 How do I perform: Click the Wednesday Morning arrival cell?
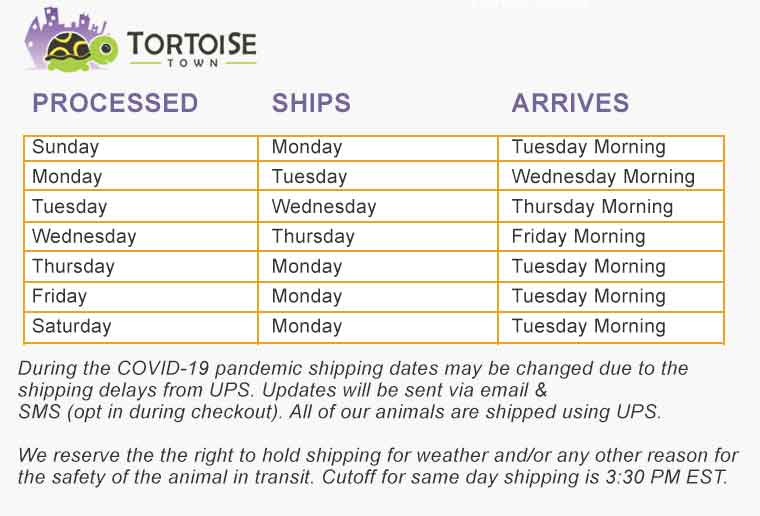pyautogui.click(x=611, y=176)
